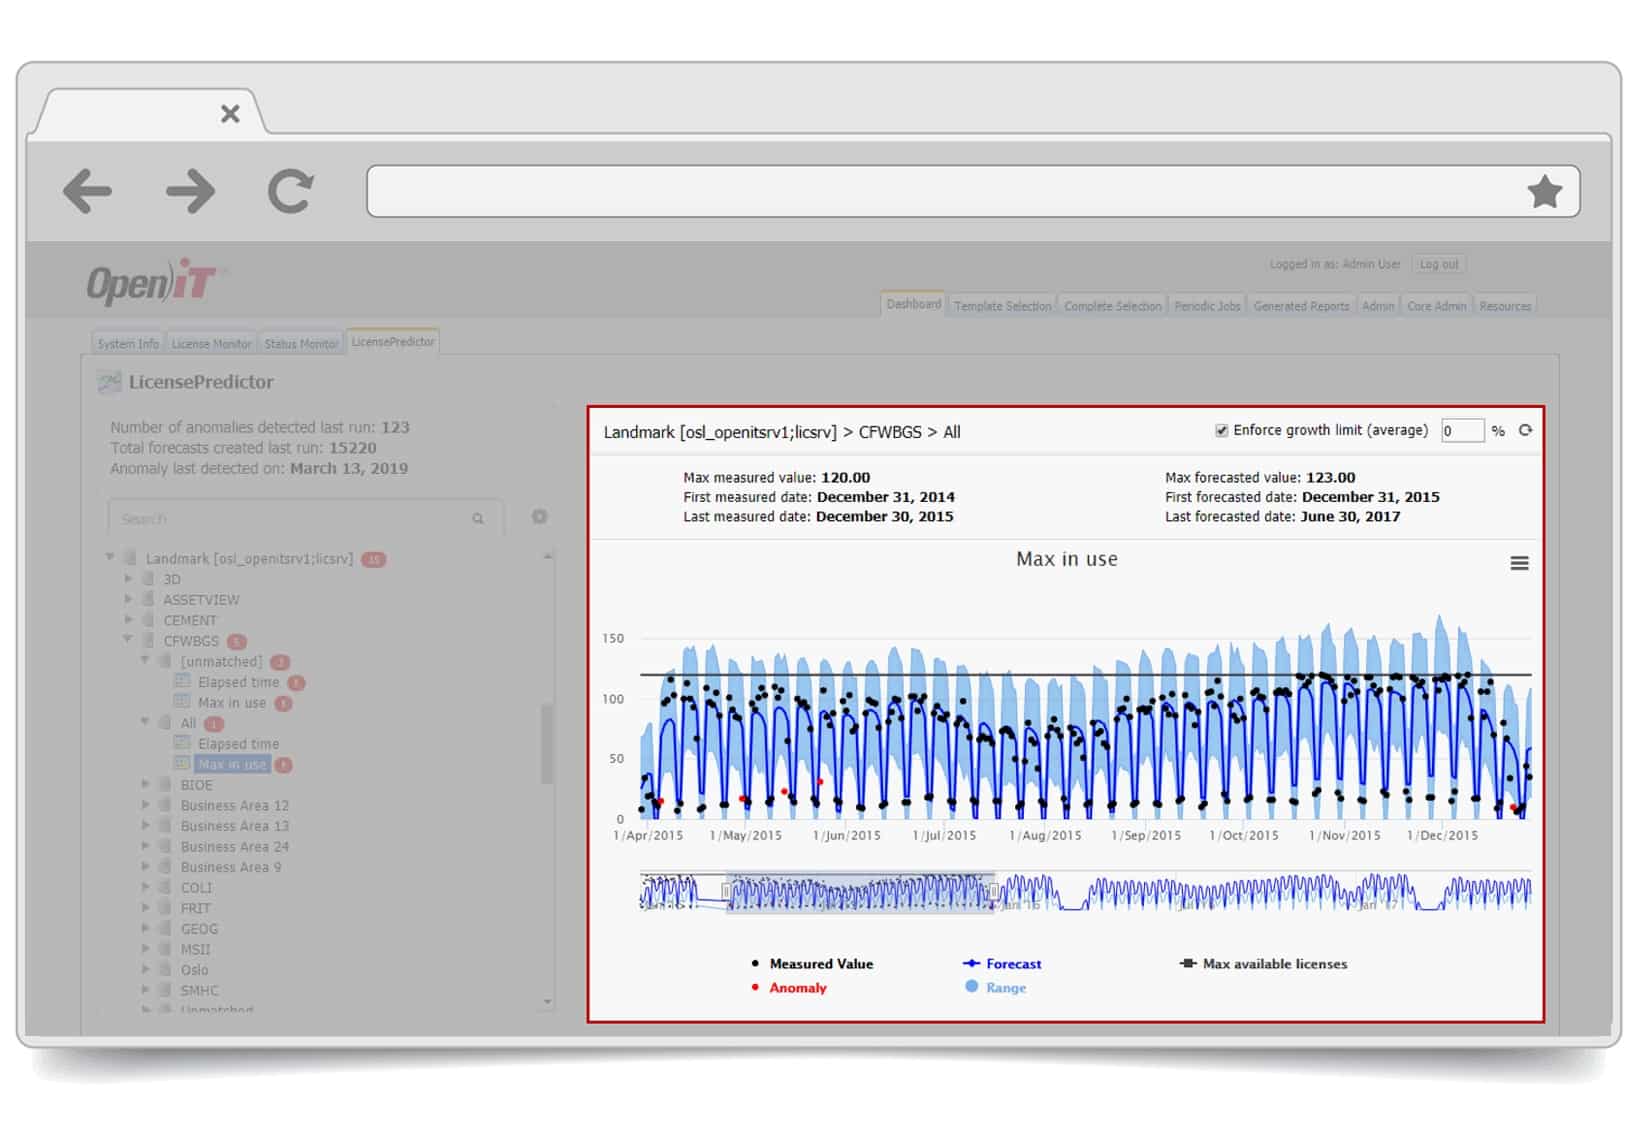The width and height of the screenshot is (1640, 1129).
Task: Toggle the Max available licenses legend series
Action: click(x=1264, y=964)
